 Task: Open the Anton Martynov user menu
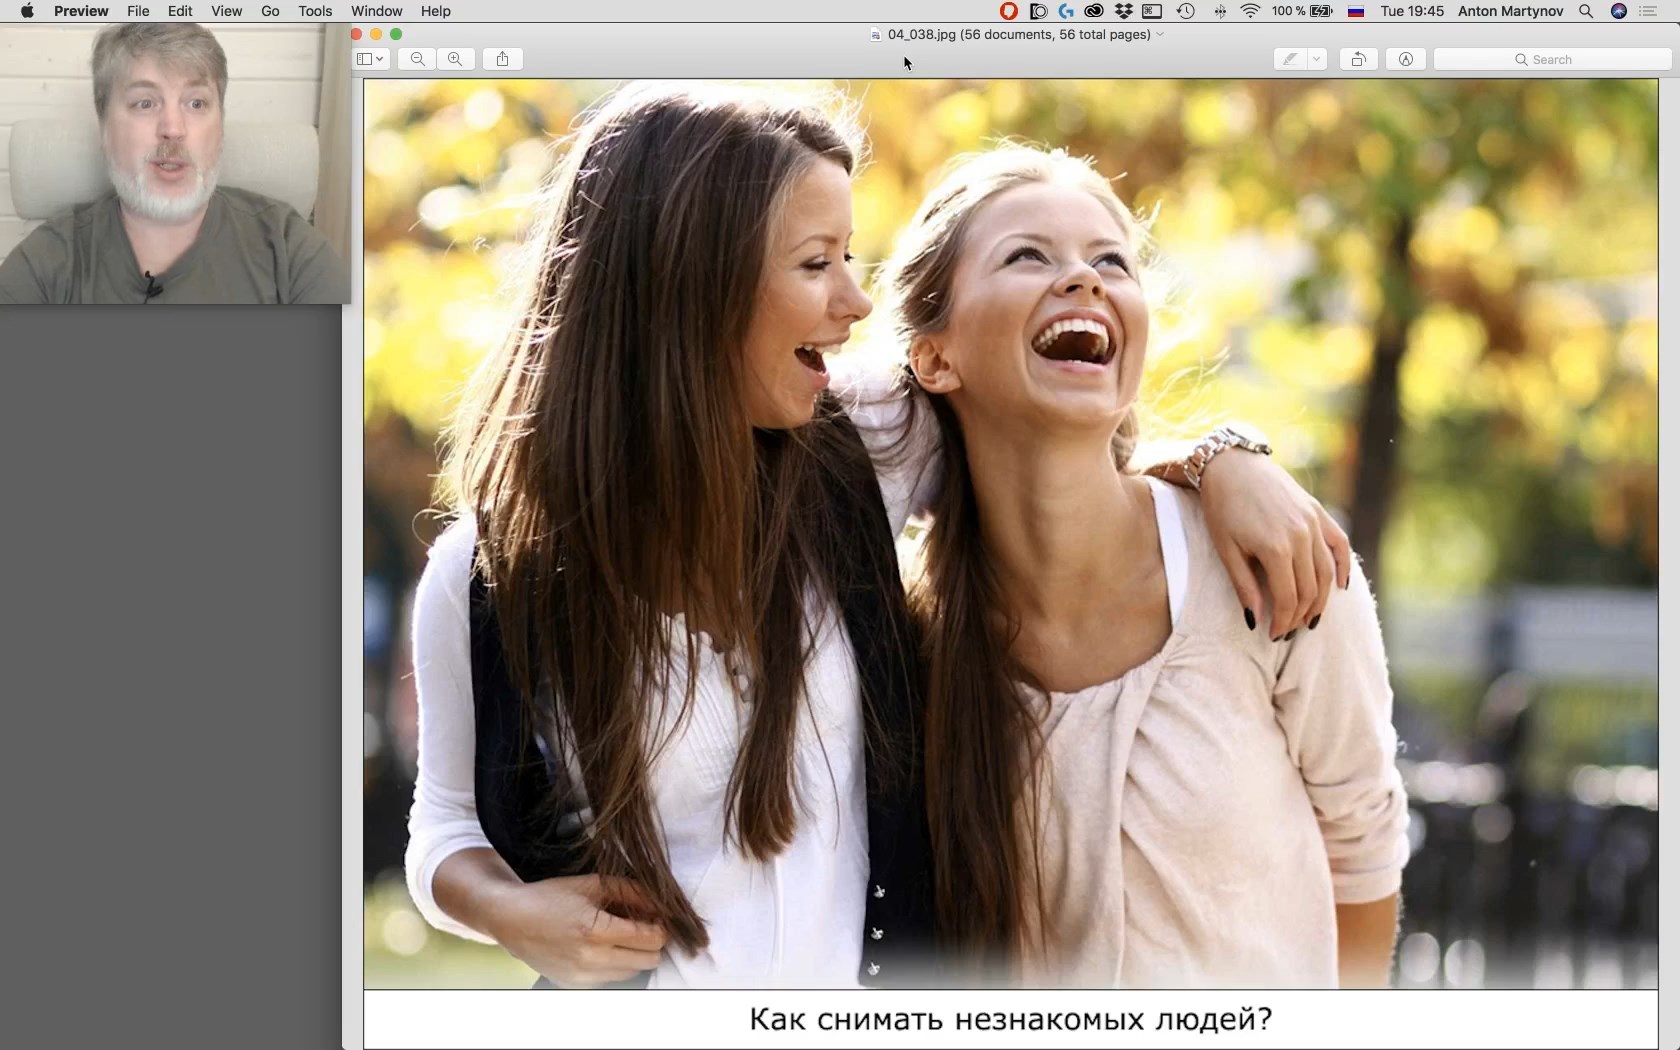(x=1510, y=11)
